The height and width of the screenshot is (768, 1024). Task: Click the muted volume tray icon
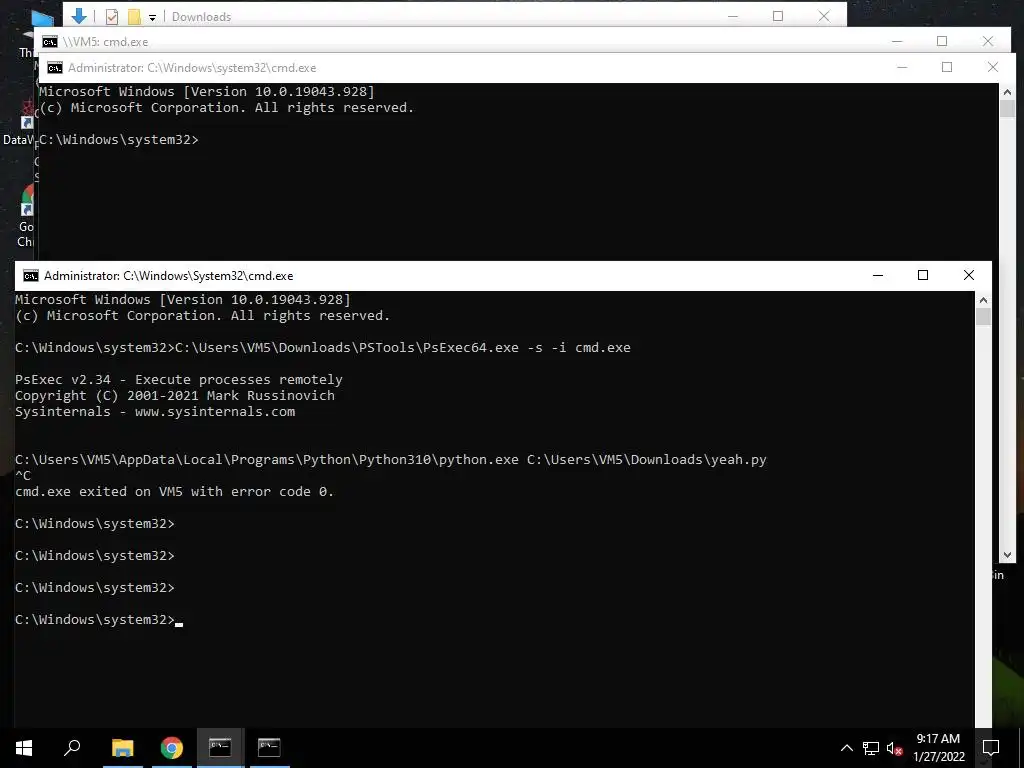pyautogui.click(x=895, y=748)
